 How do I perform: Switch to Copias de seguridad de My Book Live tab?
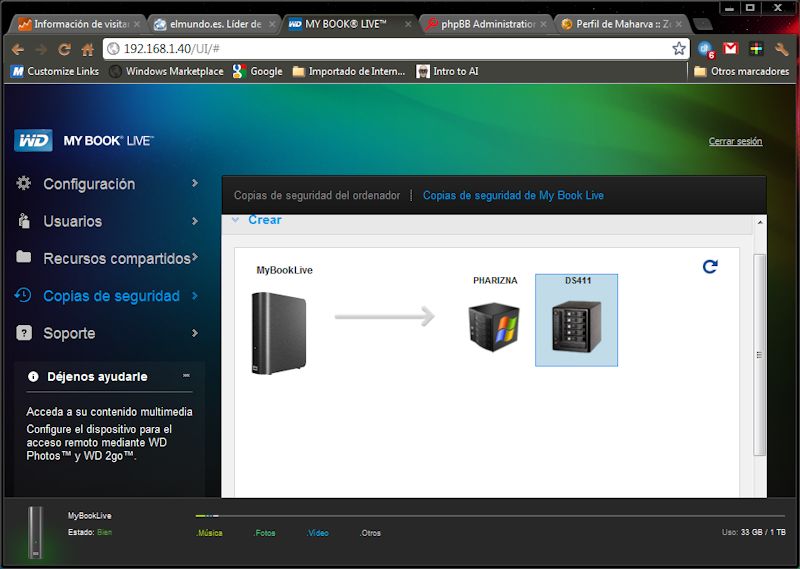(513, 195)
